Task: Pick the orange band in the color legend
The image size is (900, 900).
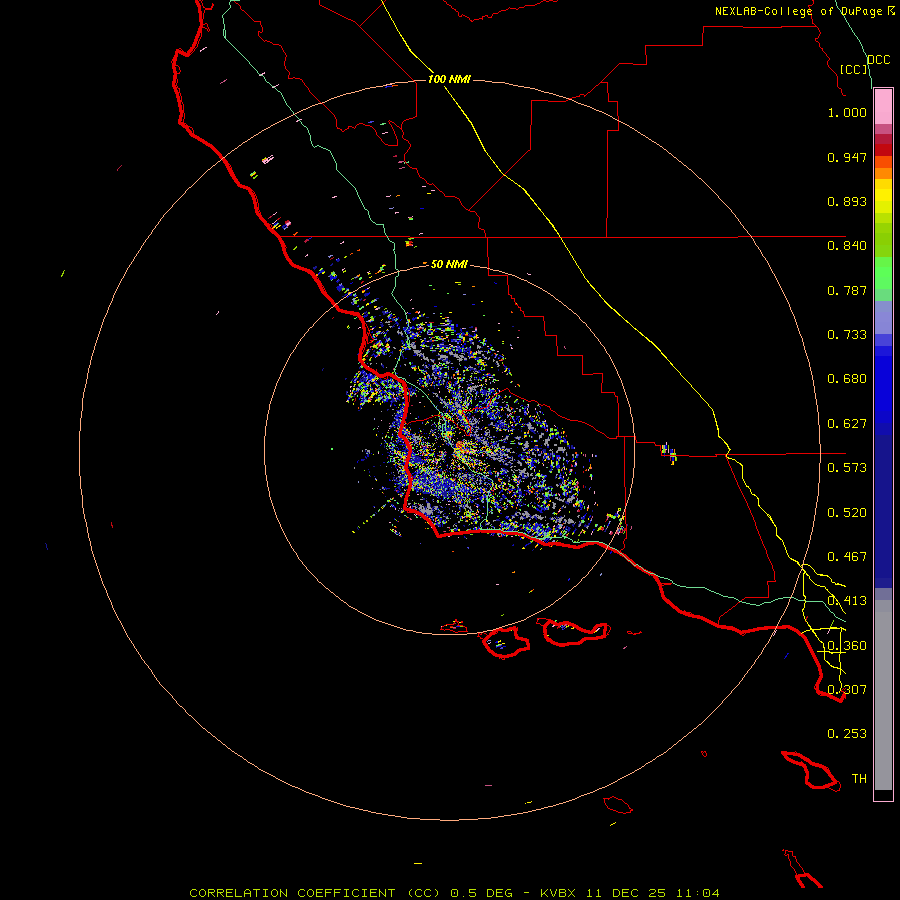Action: pyautogui.click(x=883, y=173)
